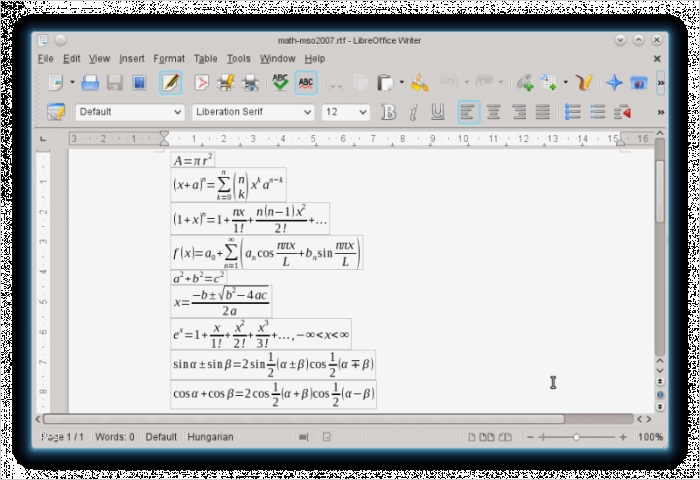
Task: Toggle Bullets list icon
Action: [x=597, y=112]
